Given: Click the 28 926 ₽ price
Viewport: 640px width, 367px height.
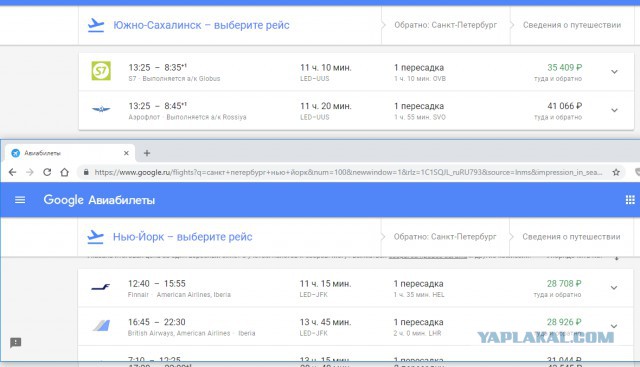Looking at the screenshot, I should 564,322.
